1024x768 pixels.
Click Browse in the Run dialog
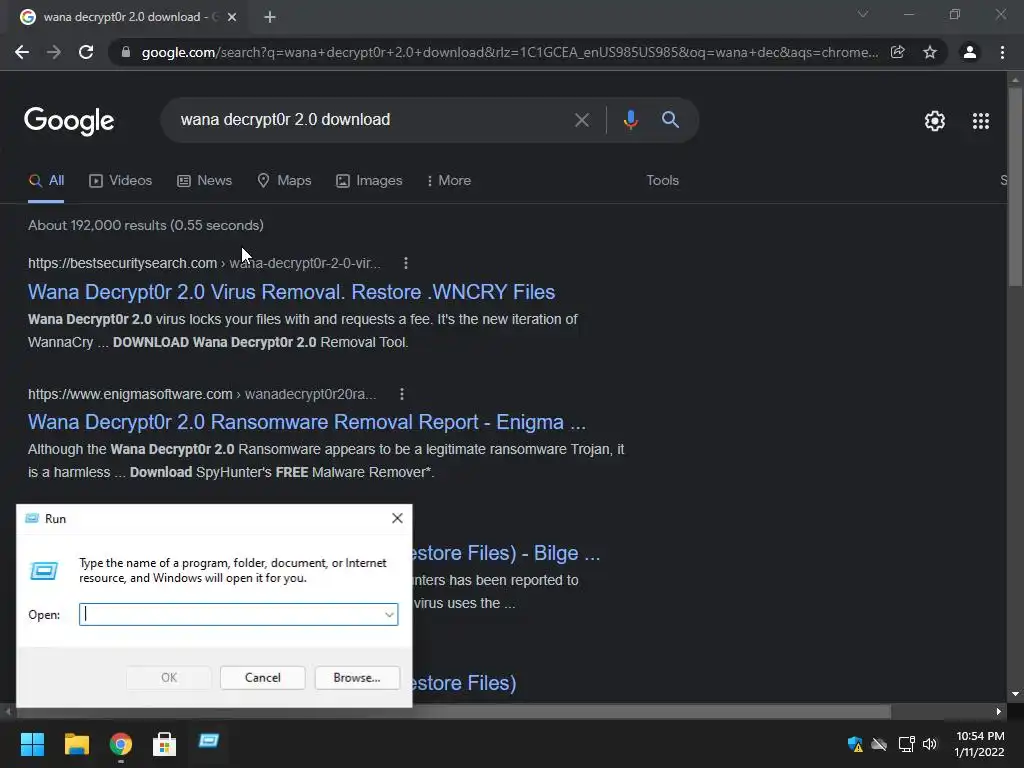(357, 678)
